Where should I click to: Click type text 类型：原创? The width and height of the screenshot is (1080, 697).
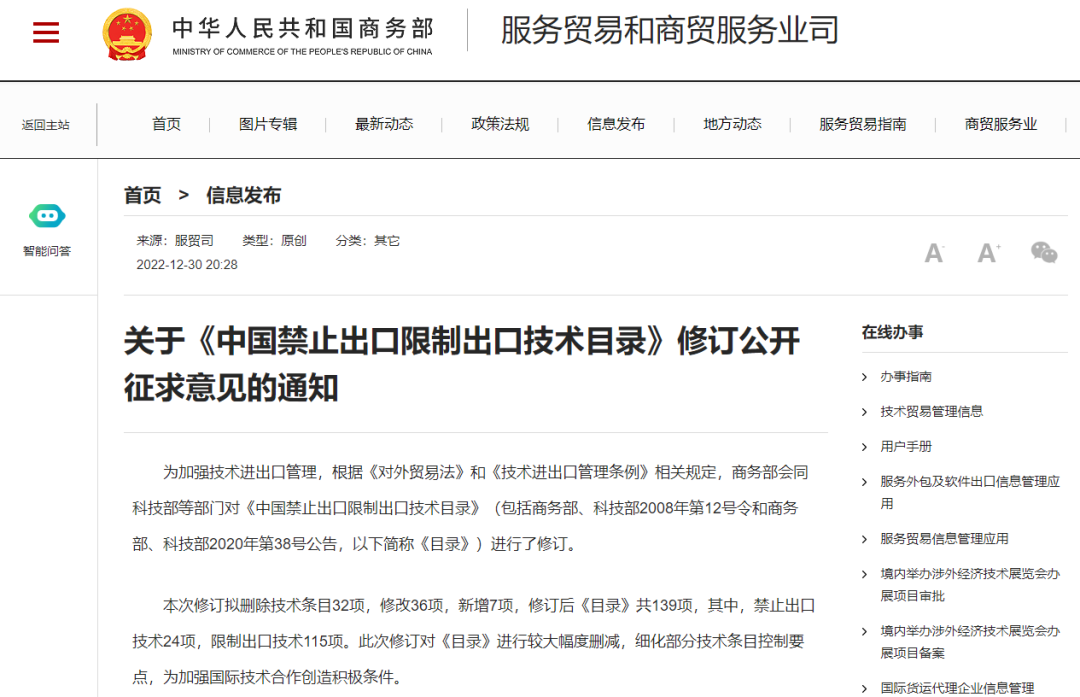click(274, 240)
